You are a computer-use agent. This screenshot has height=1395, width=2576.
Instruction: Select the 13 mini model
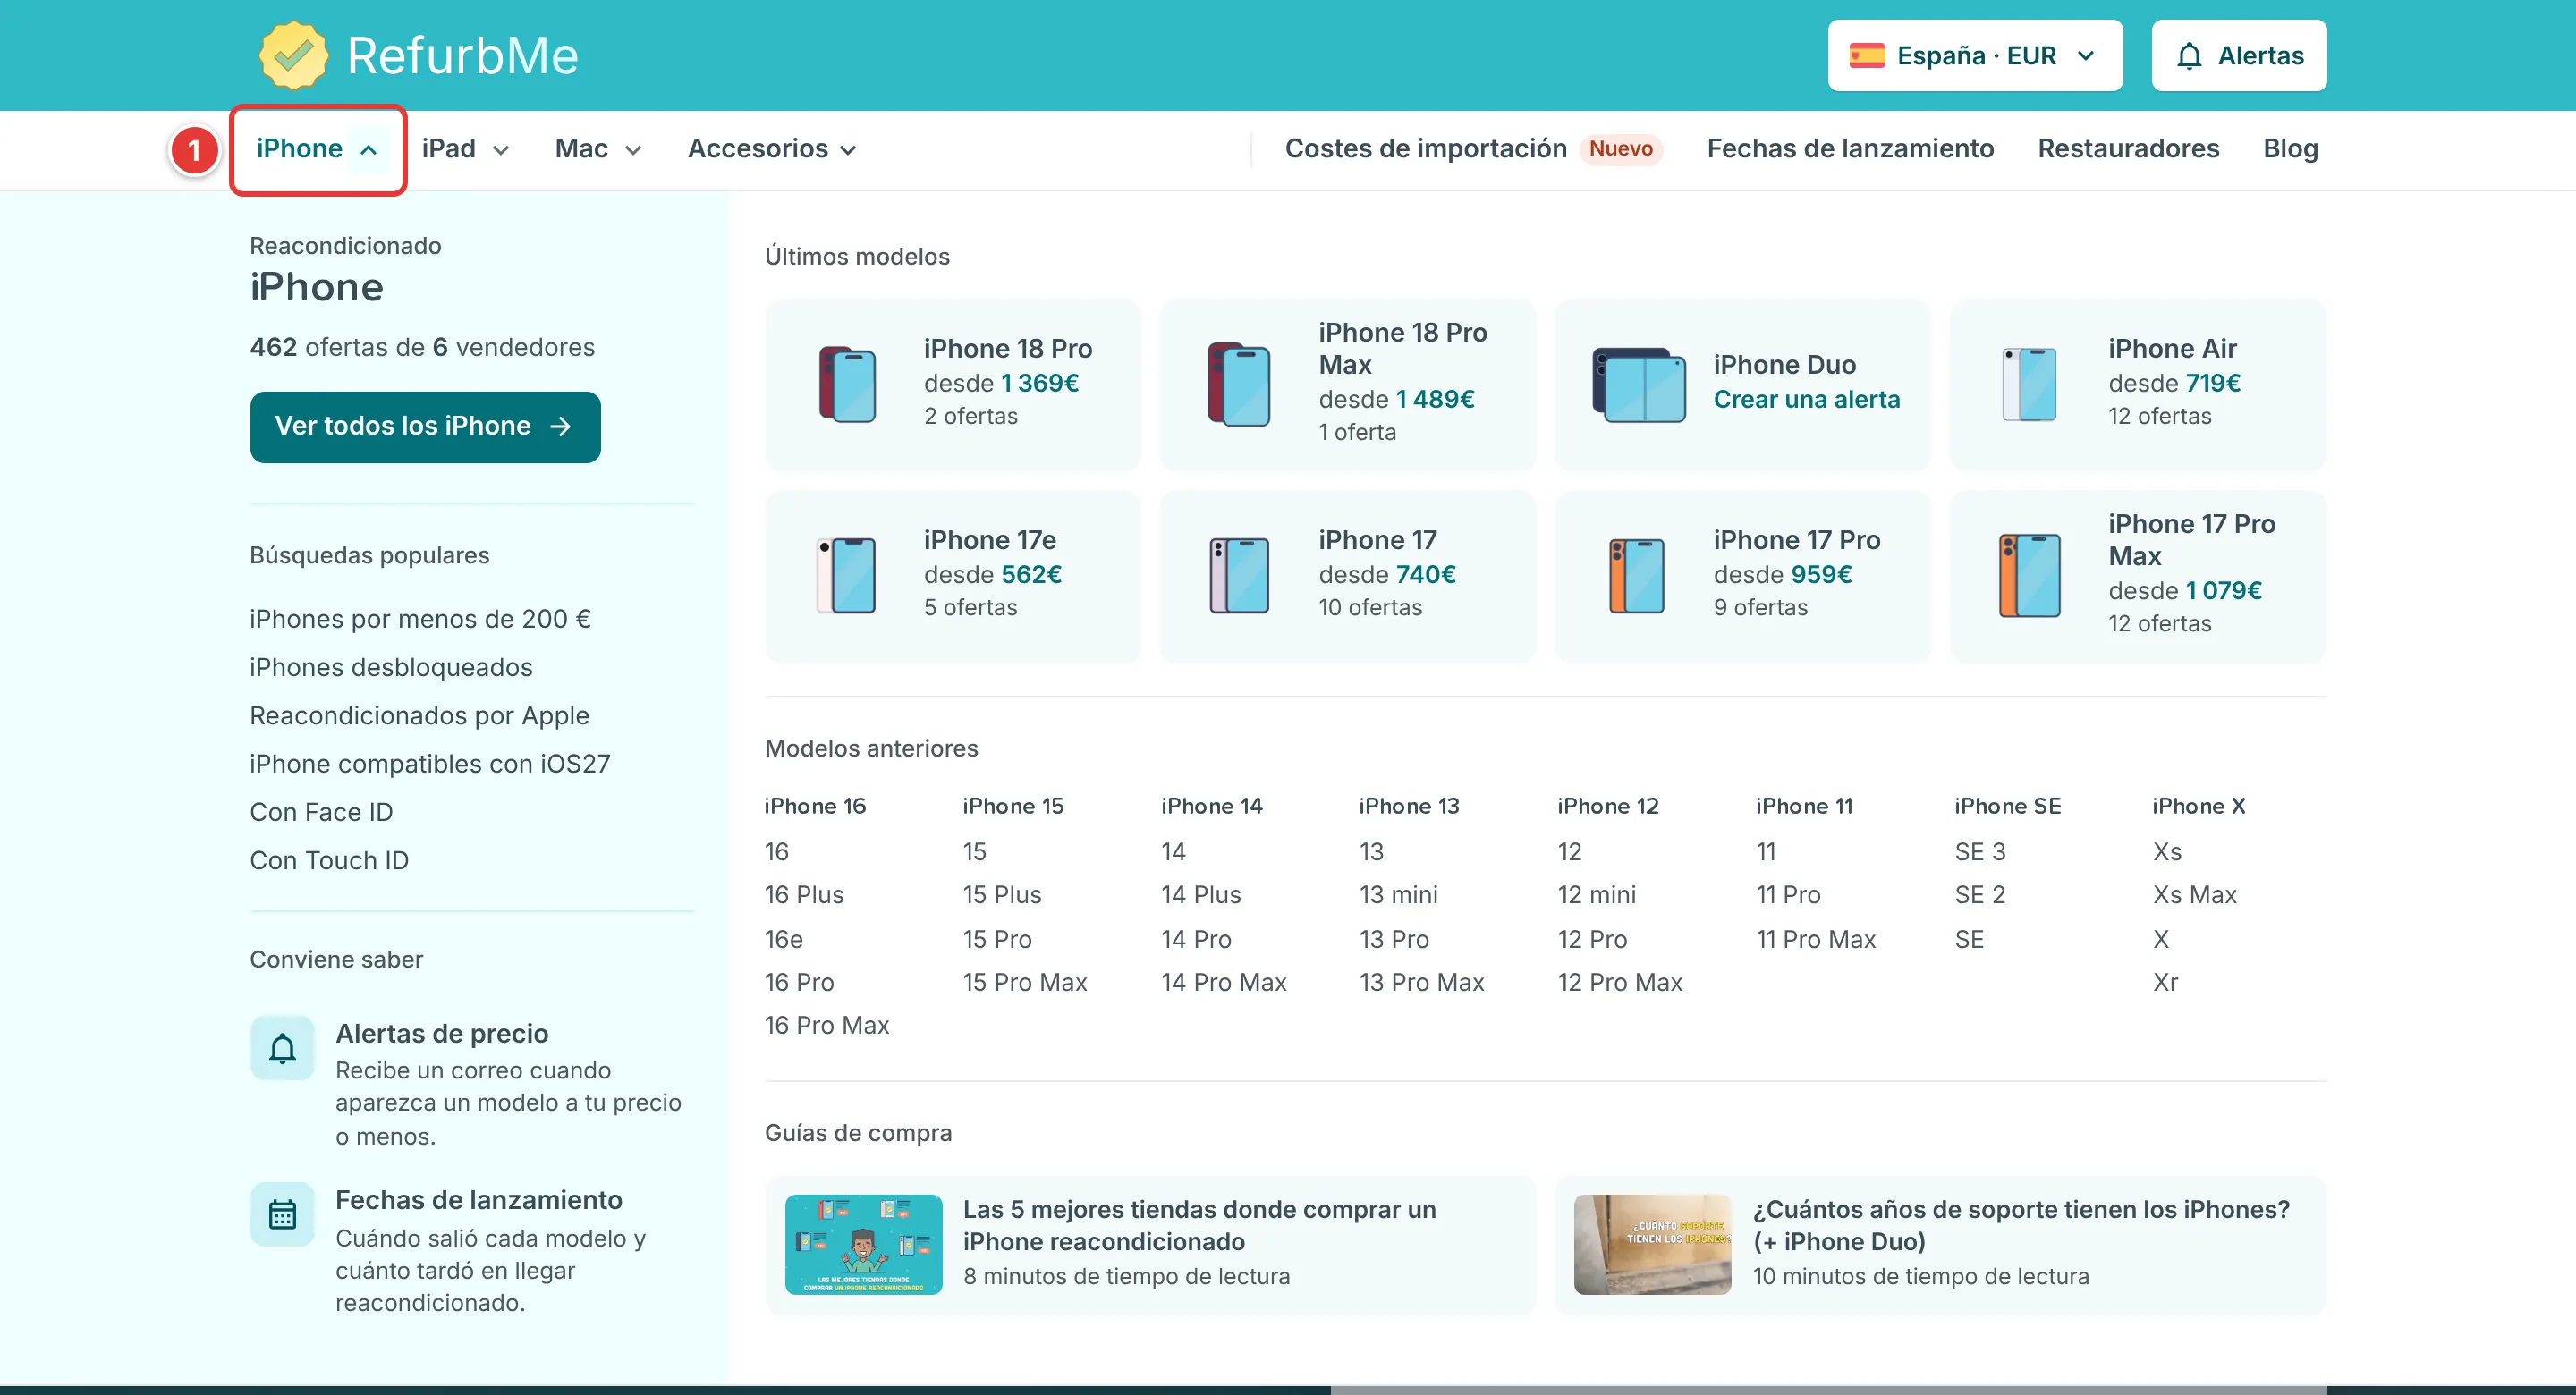[1397, 895]
